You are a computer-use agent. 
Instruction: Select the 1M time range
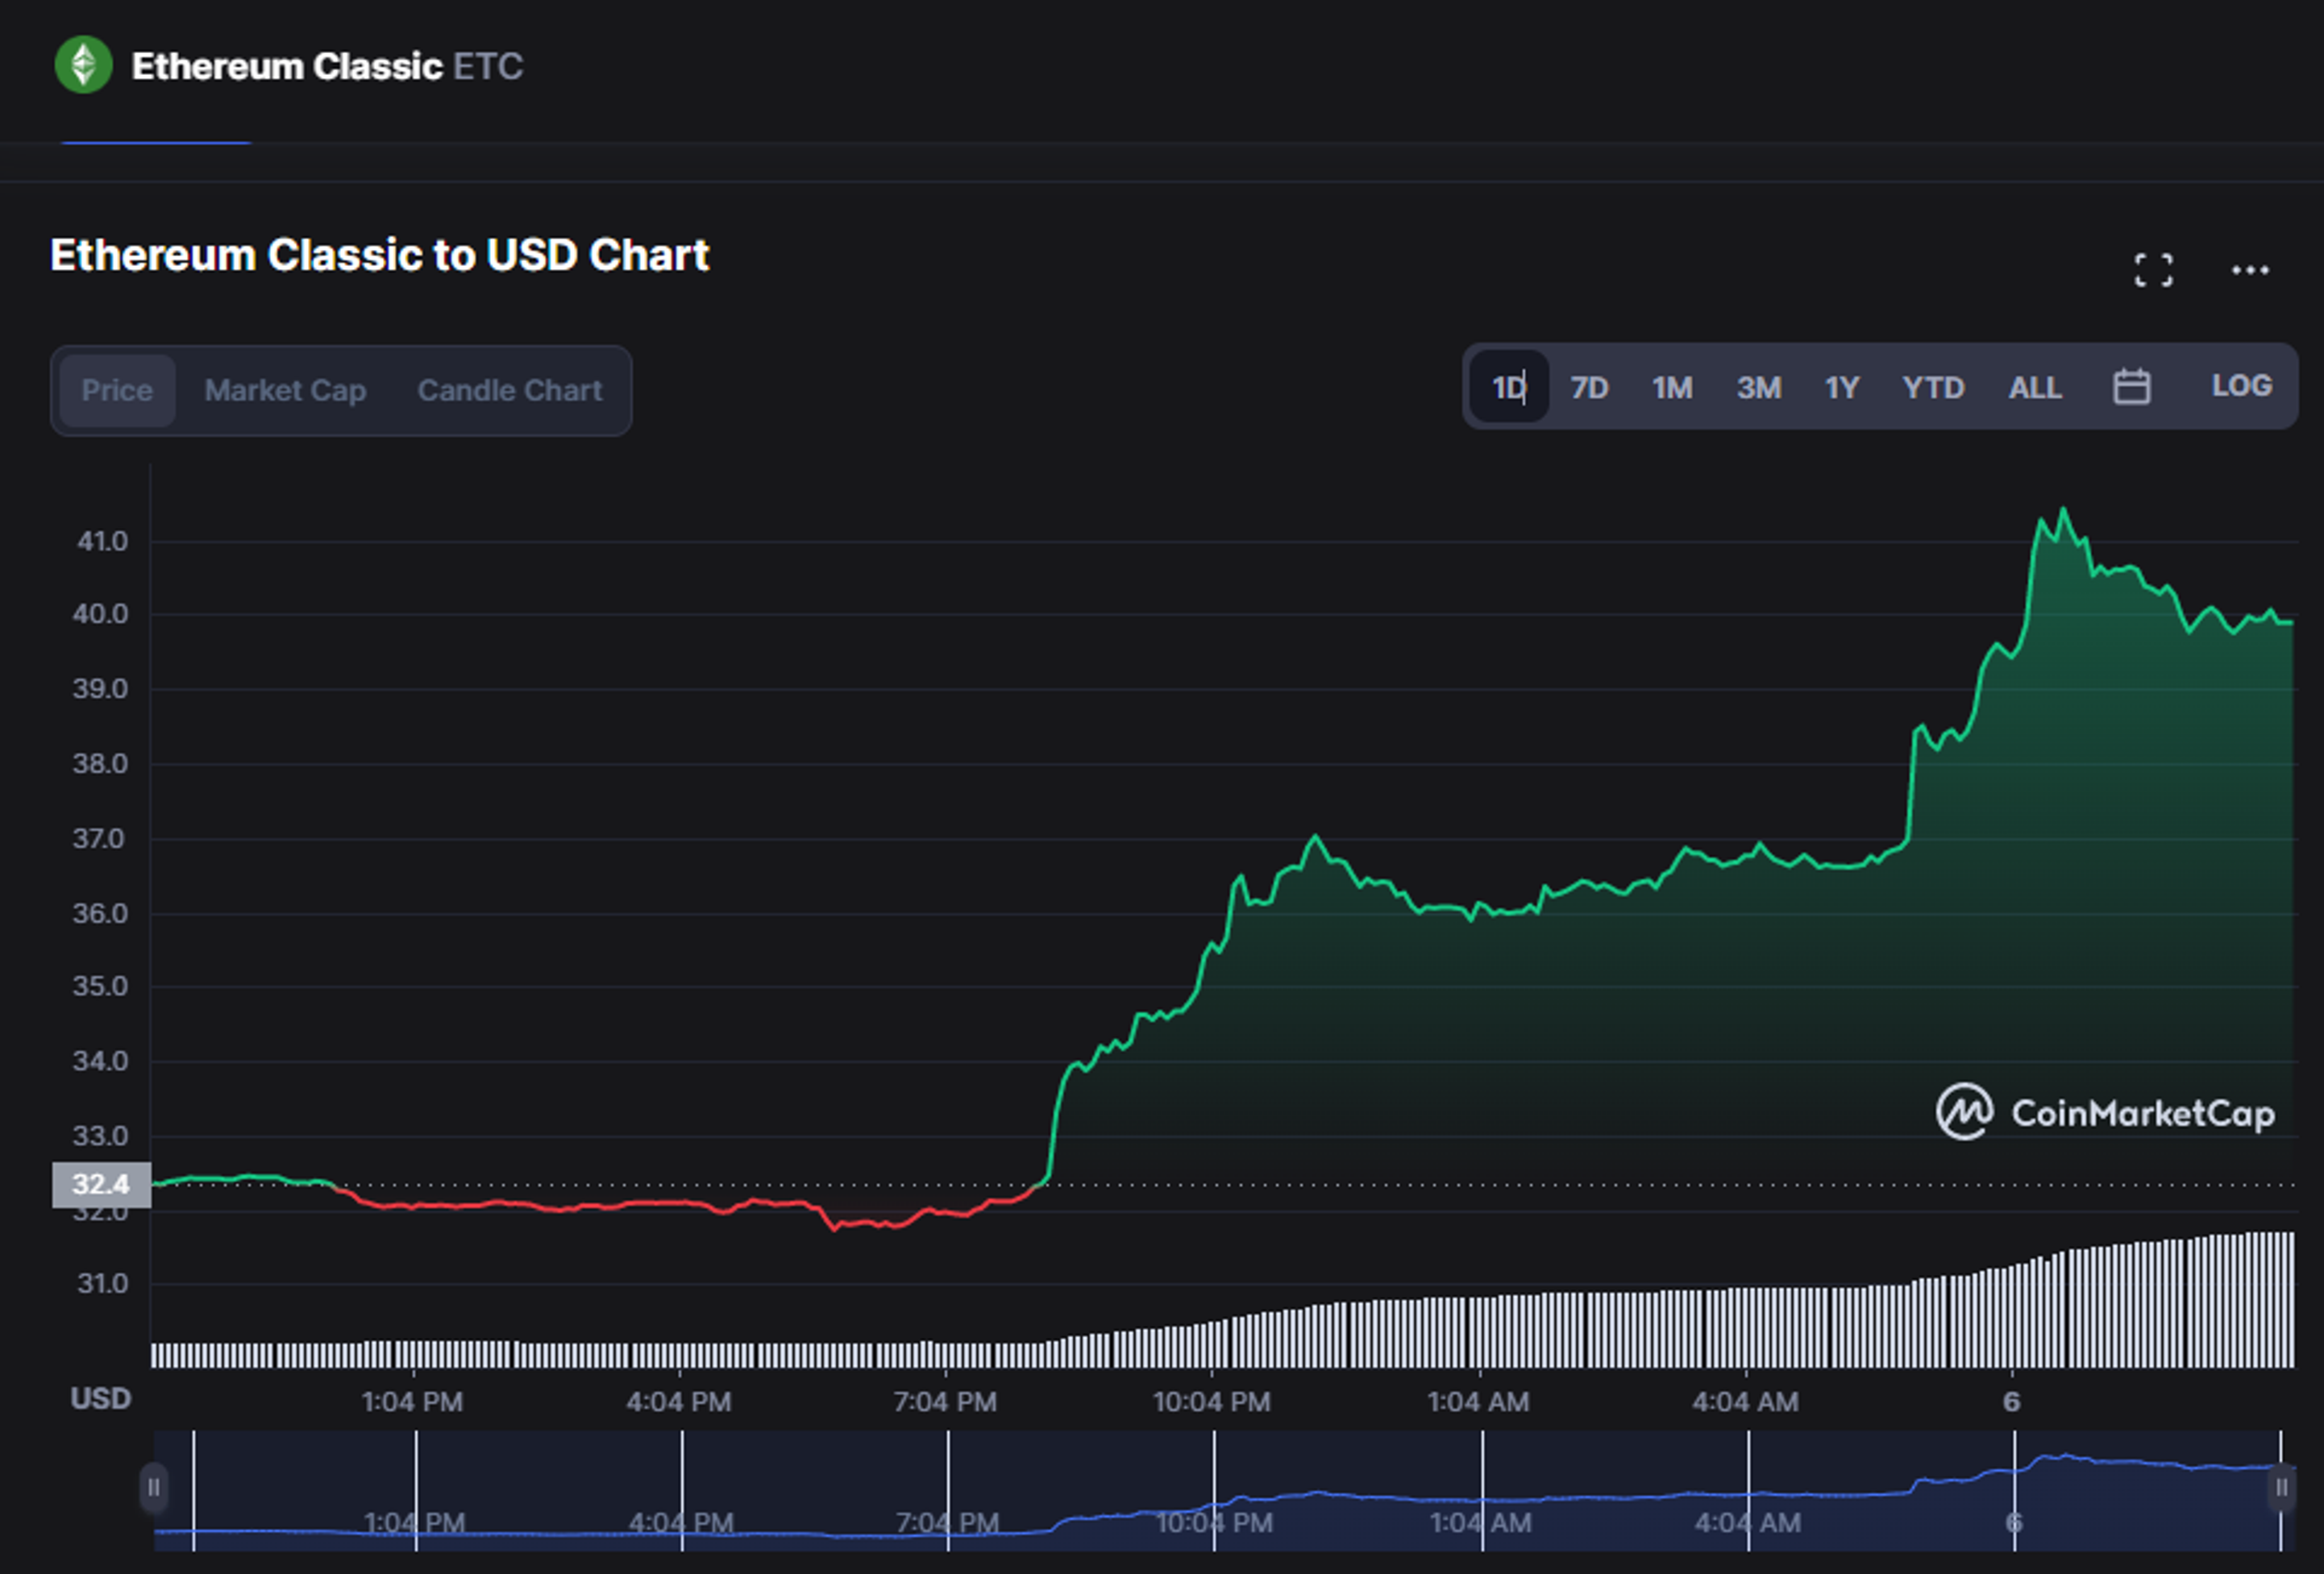pos(1672,388)
